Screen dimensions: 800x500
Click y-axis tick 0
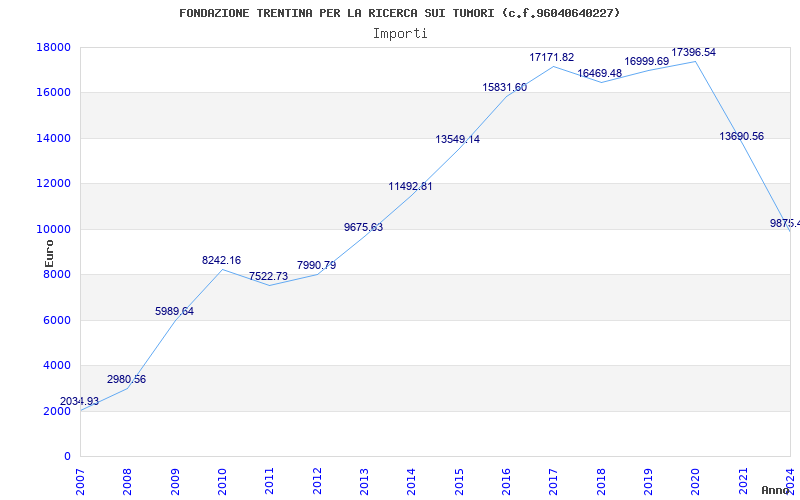pyautogui.click(x=67, y=457)
